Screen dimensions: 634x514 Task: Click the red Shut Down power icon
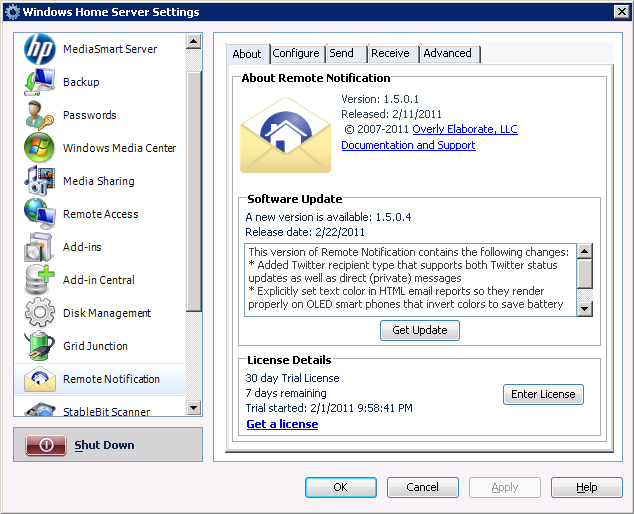[46, 445]
